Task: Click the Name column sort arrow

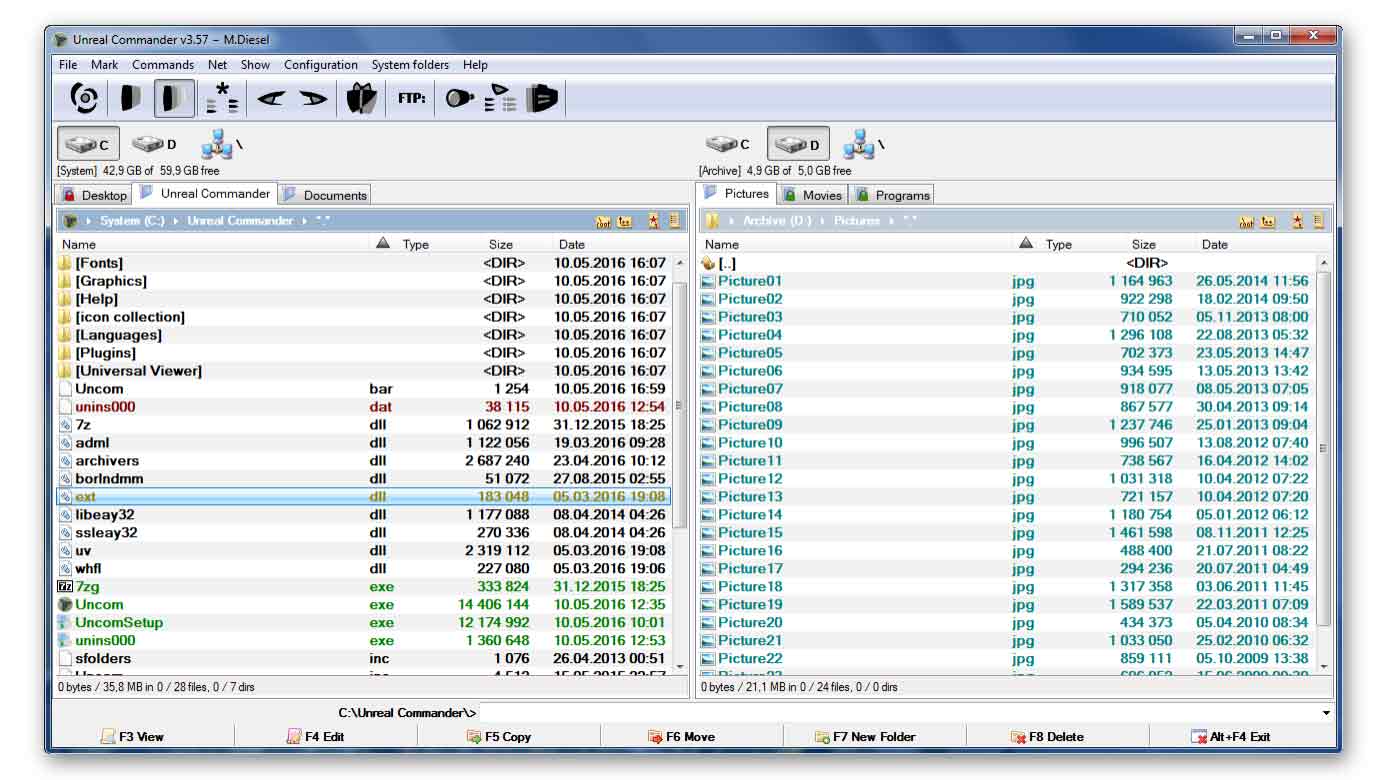Action: [x=381, y=243]
